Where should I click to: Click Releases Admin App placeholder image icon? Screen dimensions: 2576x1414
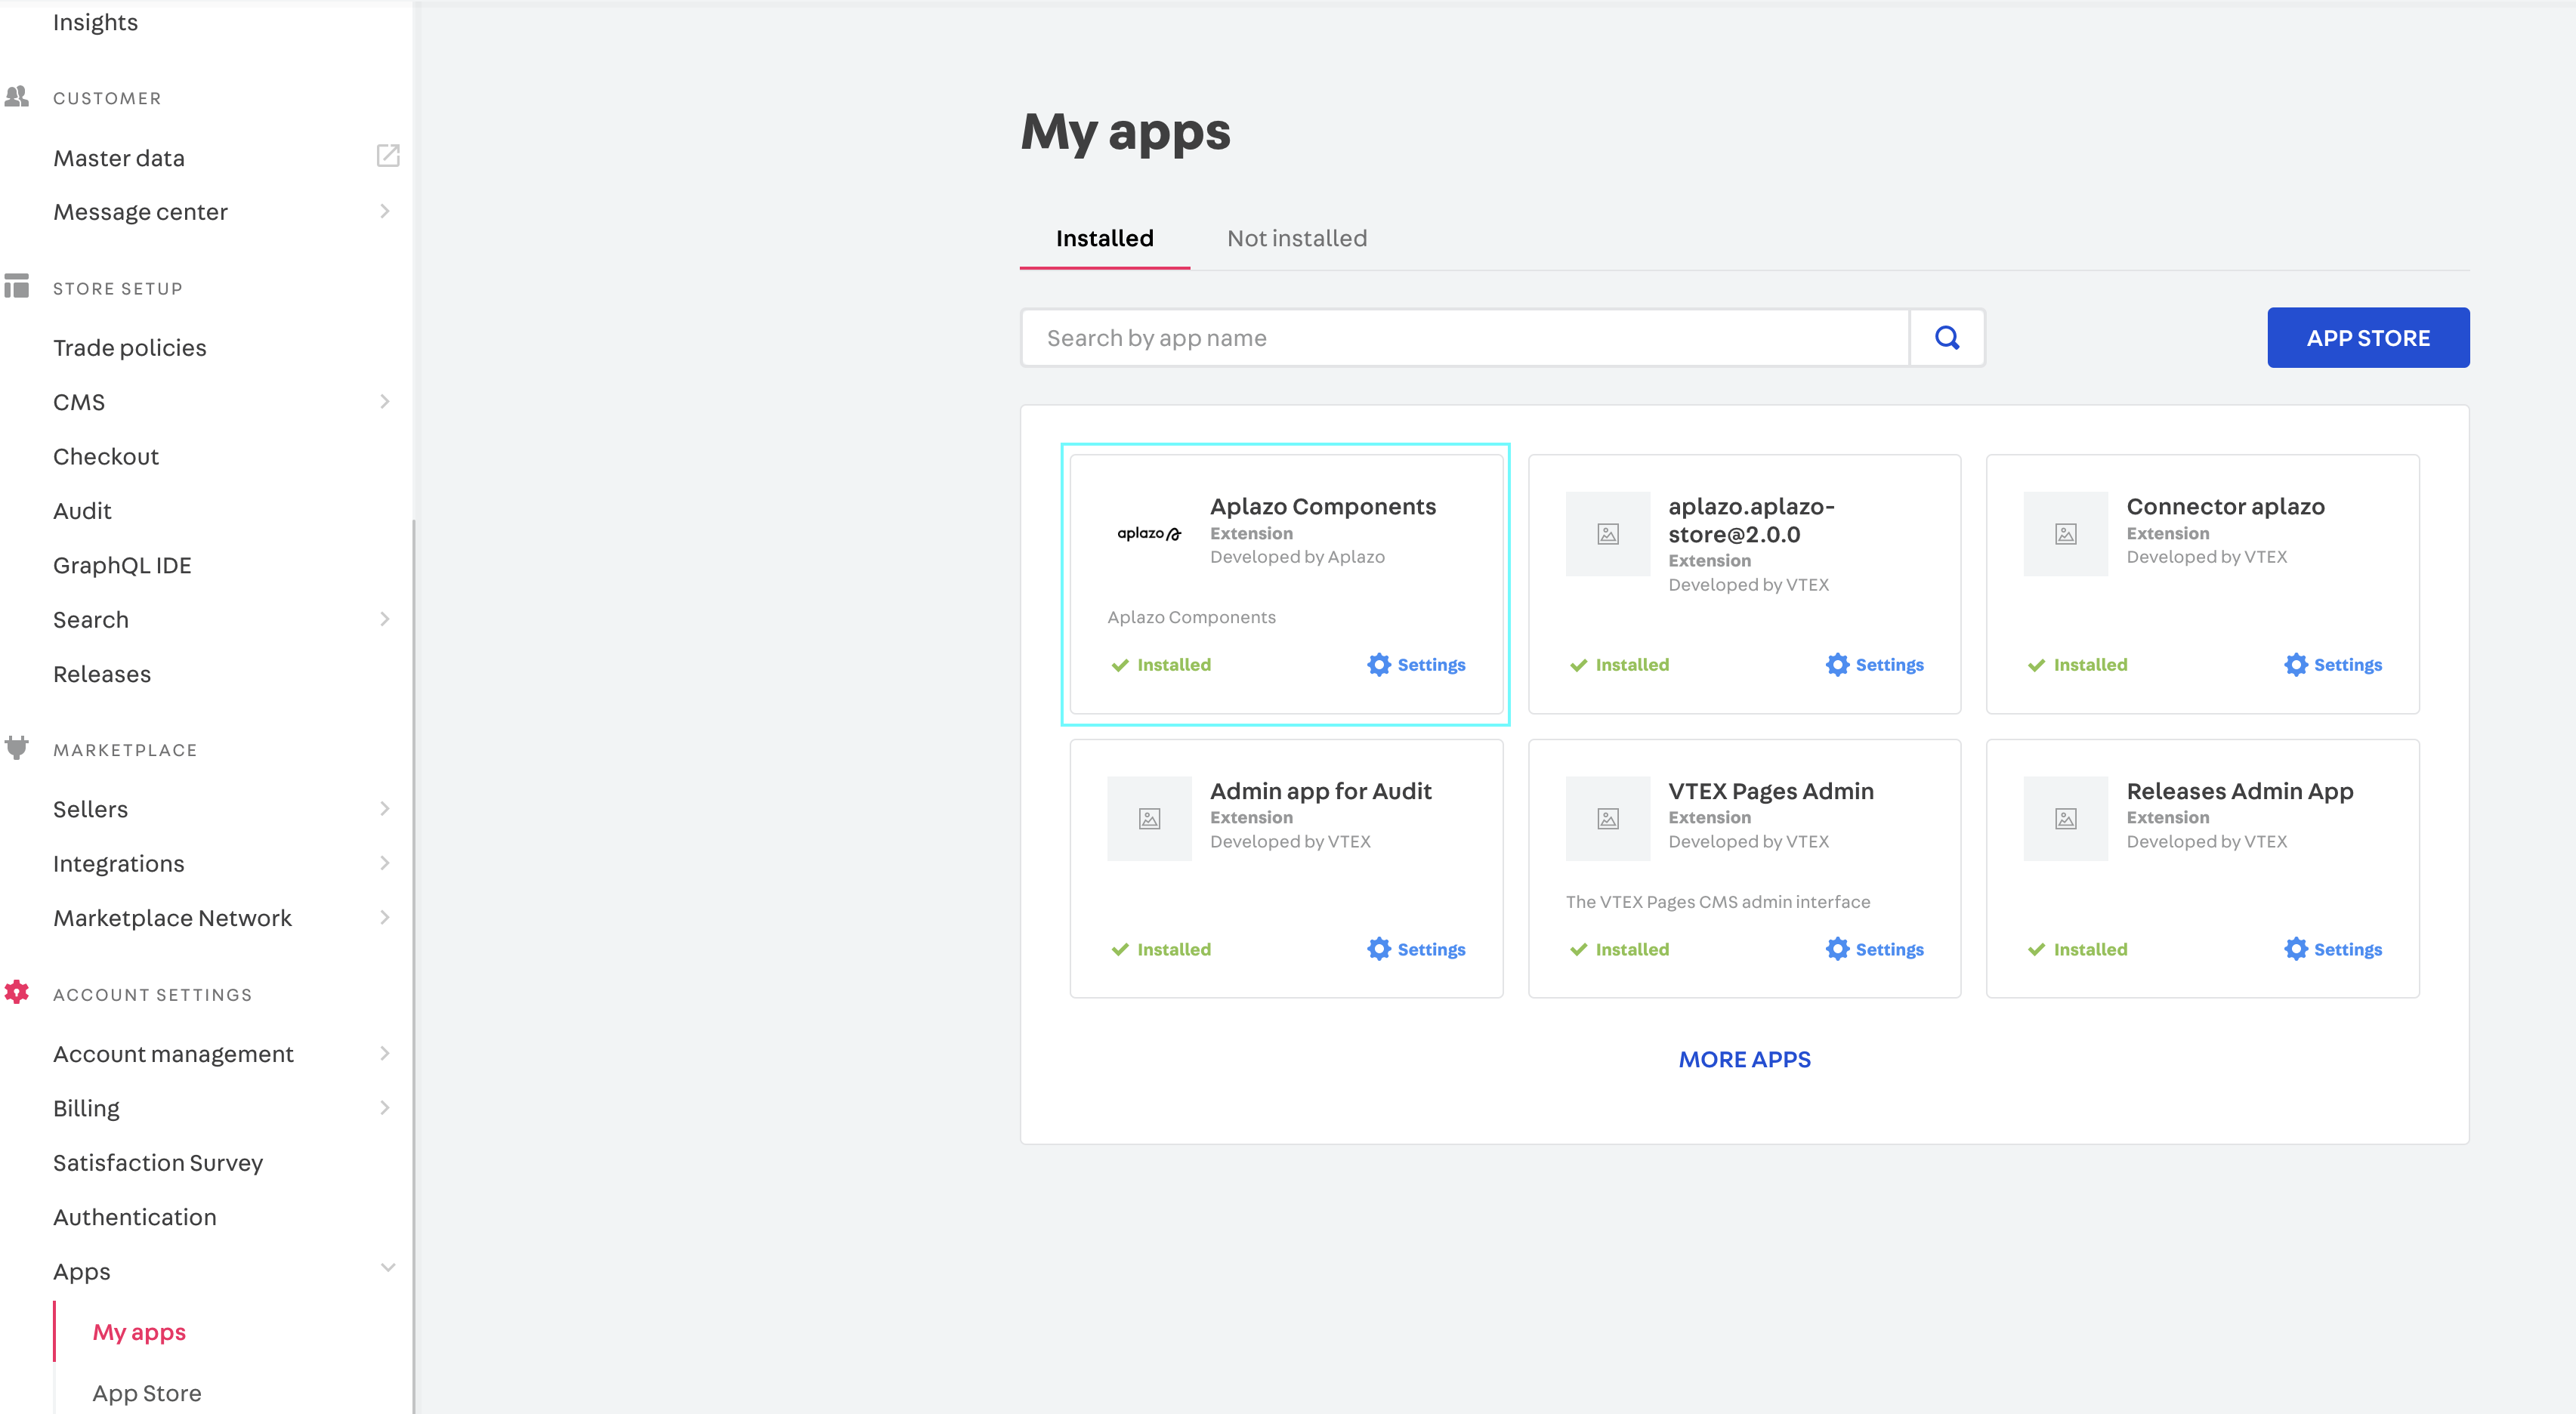click(2065, 819)
